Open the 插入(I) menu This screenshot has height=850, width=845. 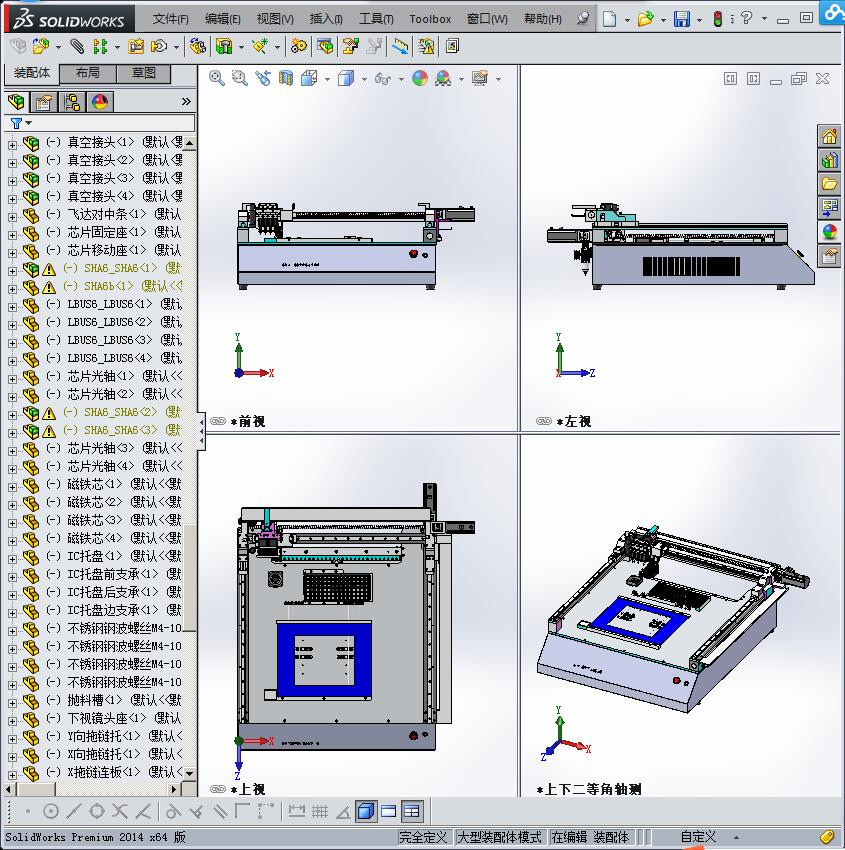[x=326, y=19]
